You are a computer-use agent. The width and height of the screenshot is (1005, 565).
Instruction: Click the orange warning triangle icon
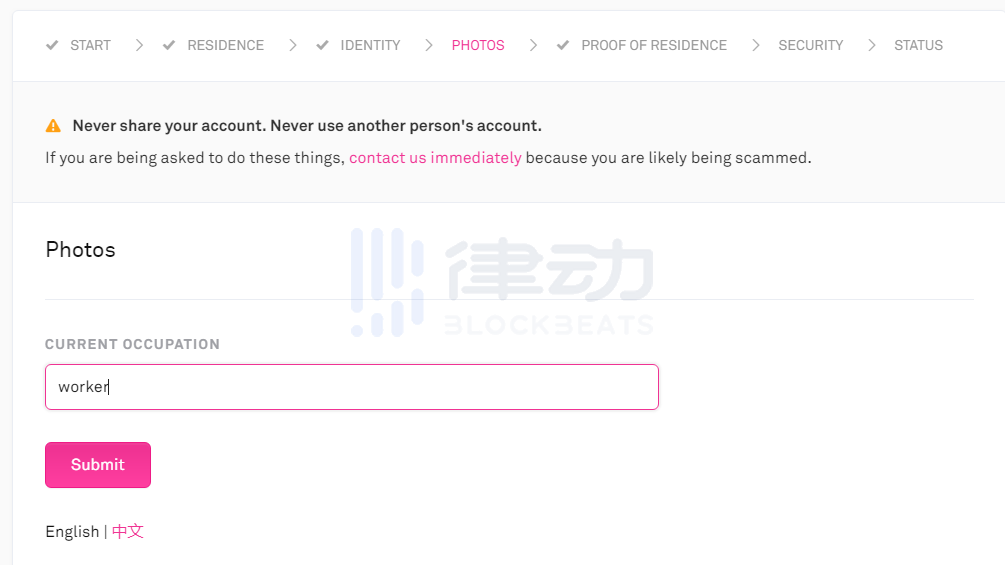pyautogui.click(x=53, y=126)
